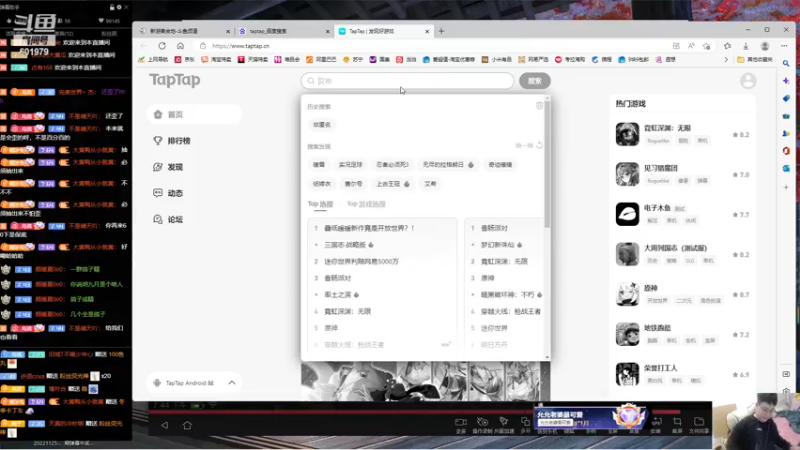
Task: Open 见习猎魔团 game icon
Action: pos(627,174)
